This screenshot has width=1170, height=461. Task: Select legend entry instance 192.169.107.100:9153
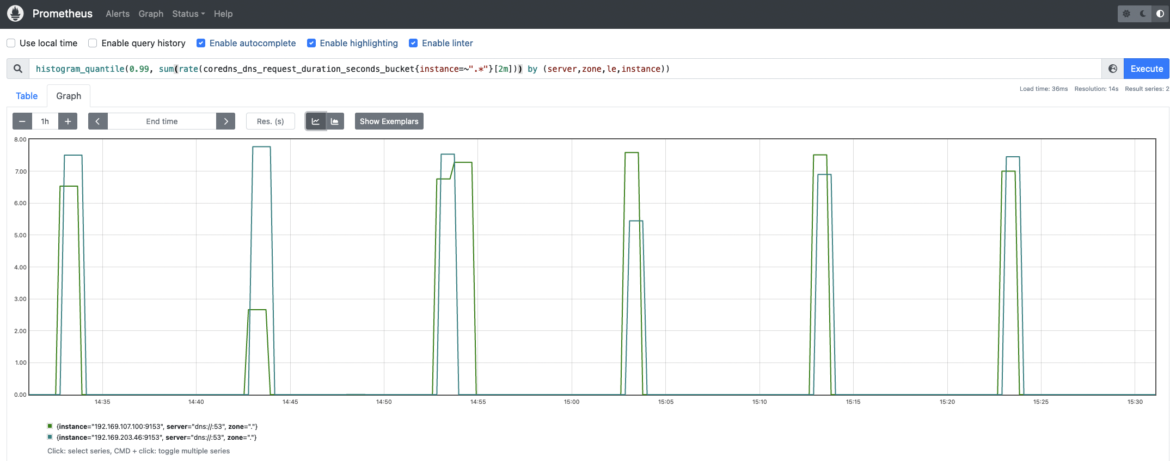point(157,426)
